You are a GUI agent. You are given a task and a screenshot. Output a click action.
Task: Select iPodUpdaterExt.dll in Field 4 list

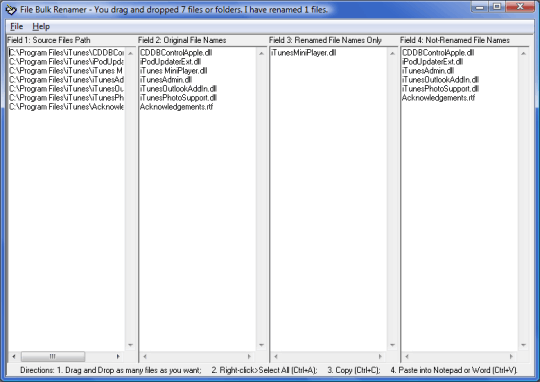pos(433,62)
